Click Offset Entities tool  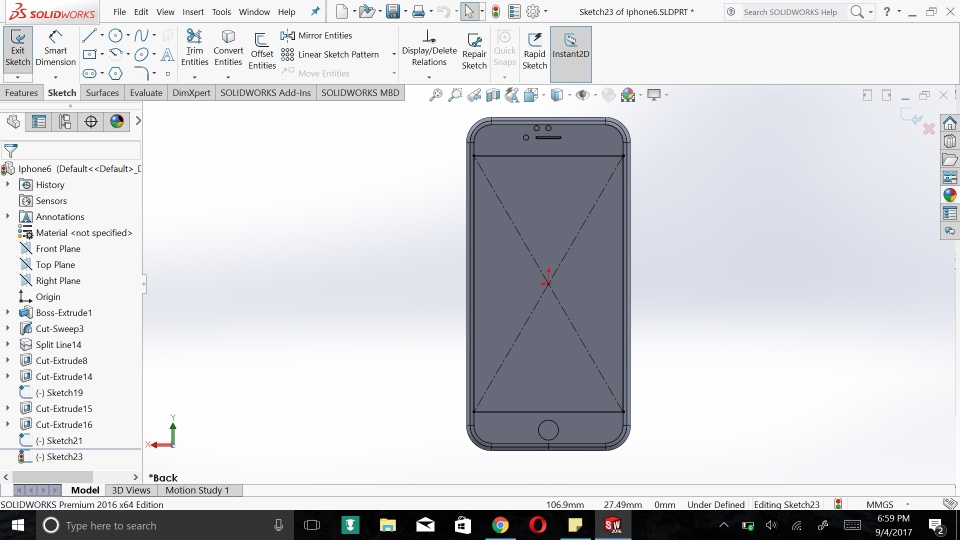262,50
